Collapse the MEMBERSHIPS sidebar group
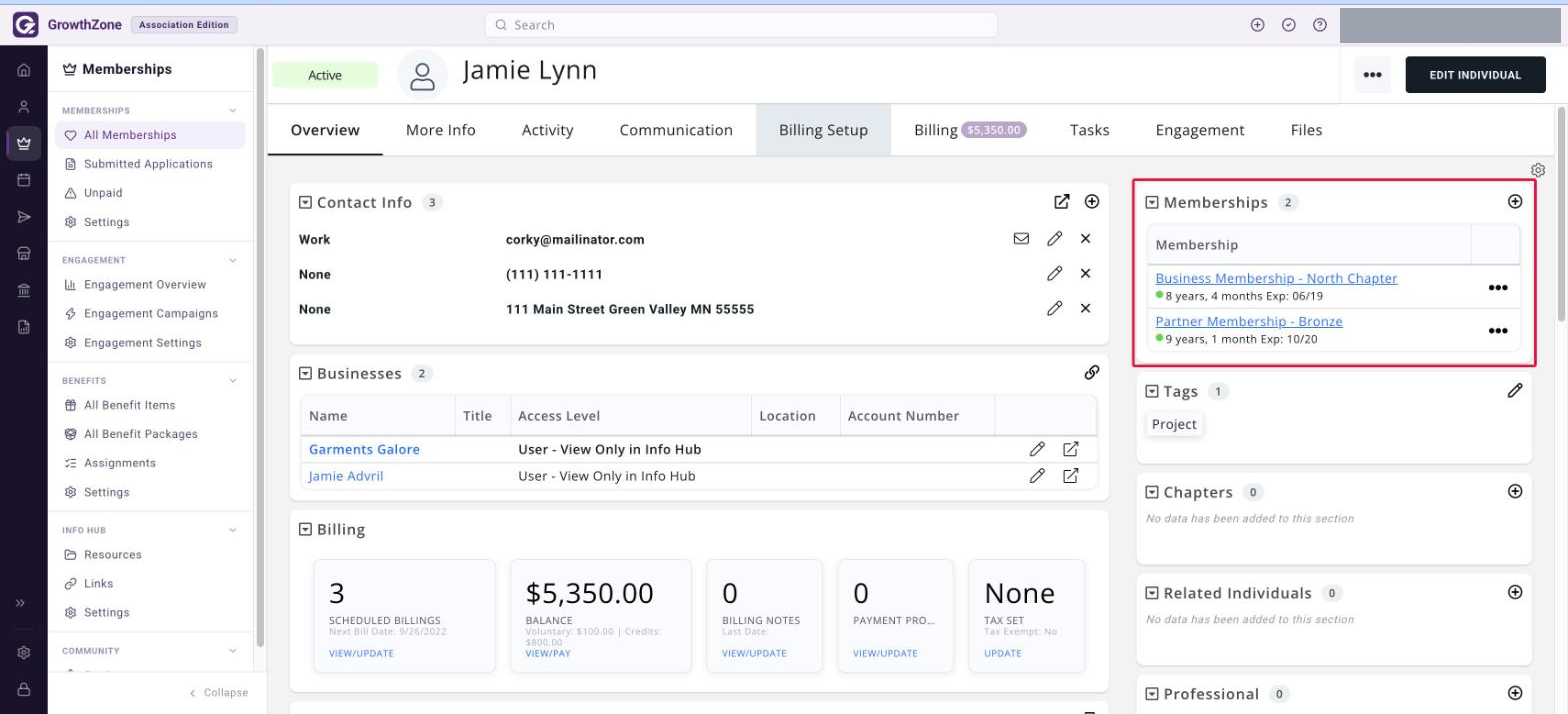 pyautogui.click(x=233, y=111)
